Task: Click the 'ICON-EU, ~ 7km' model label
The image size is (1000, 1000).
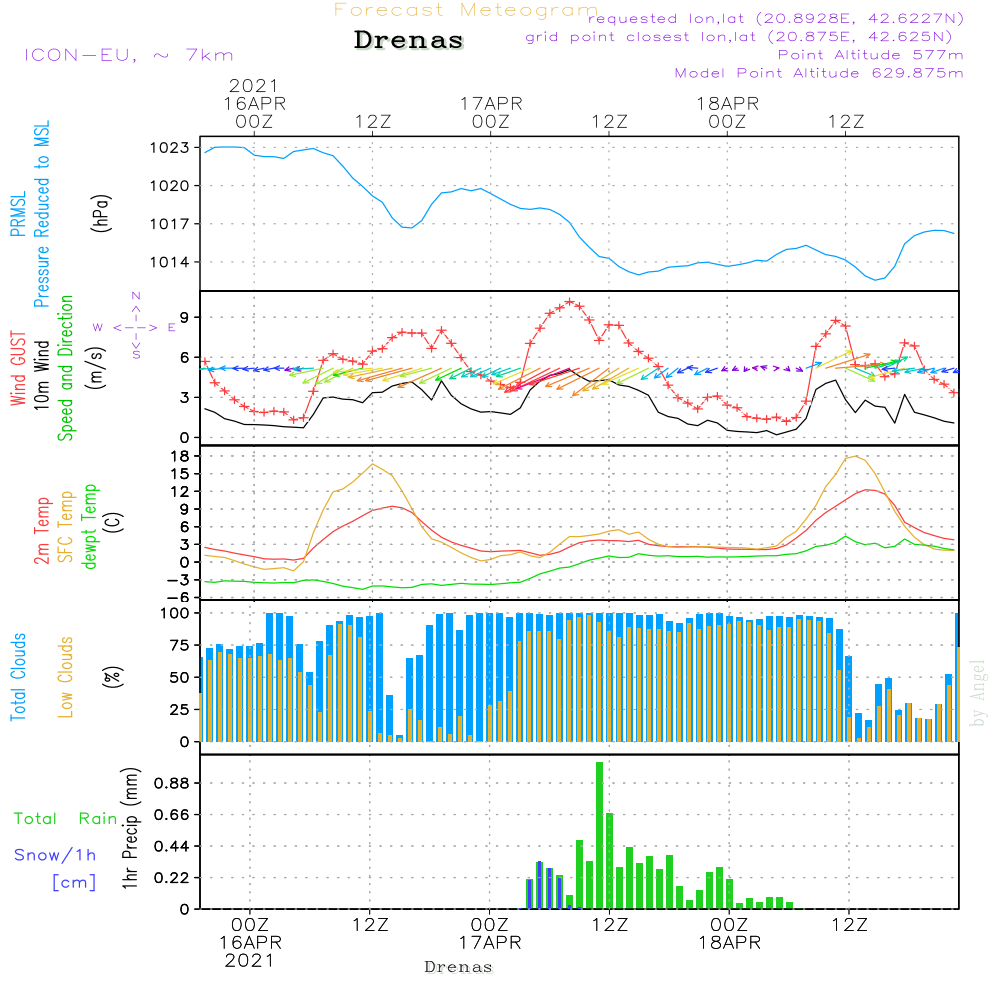Action: coord(129,55)
